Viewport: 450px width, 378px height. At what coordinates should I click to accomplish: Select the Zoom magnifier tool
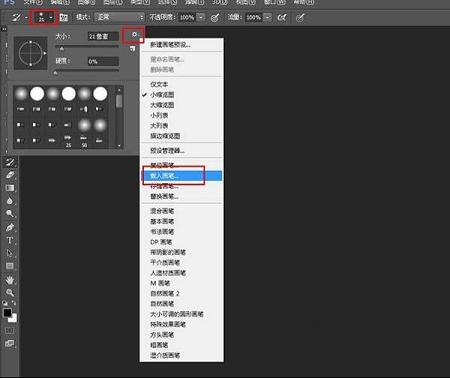tap(10, 293)
